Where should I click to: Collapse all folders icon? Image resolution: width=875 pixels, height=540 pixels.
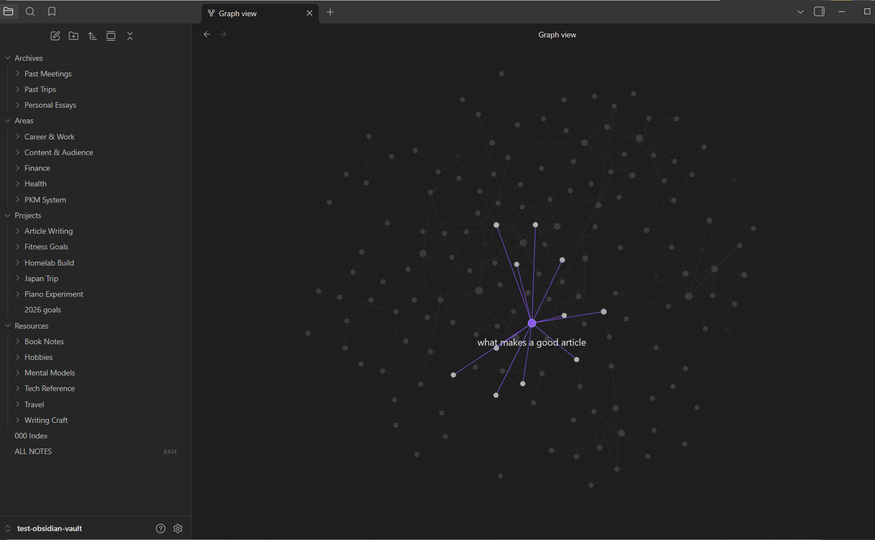coord(129,36)
